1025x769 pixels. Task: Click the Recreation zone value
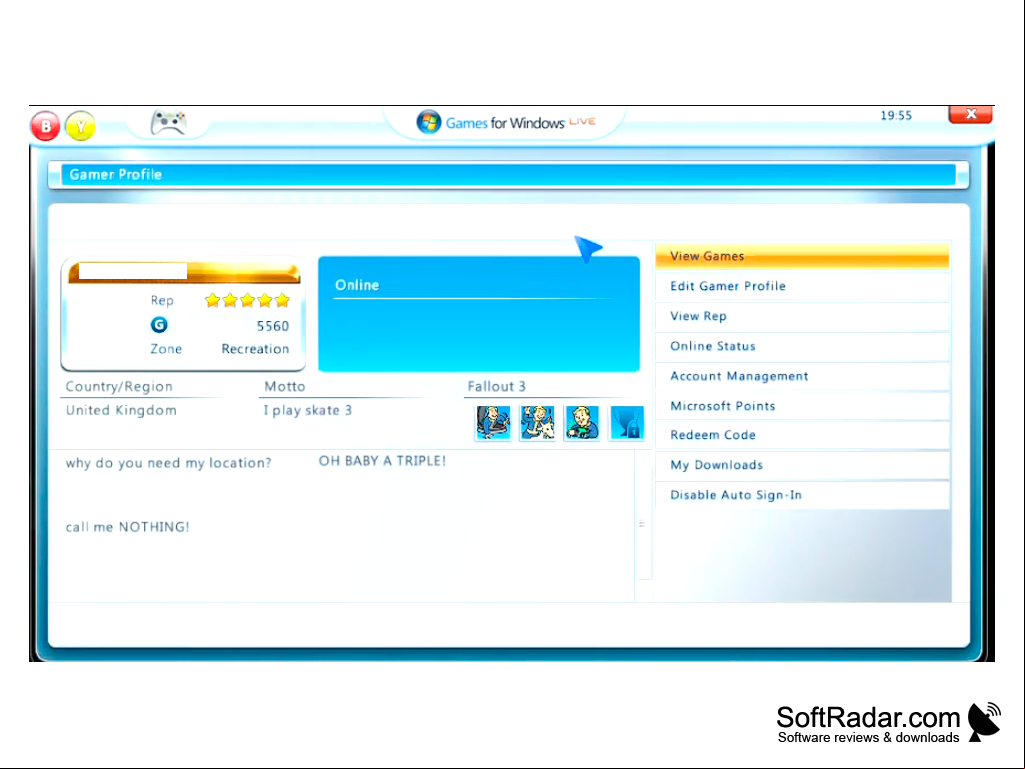(x=255, y=349)
